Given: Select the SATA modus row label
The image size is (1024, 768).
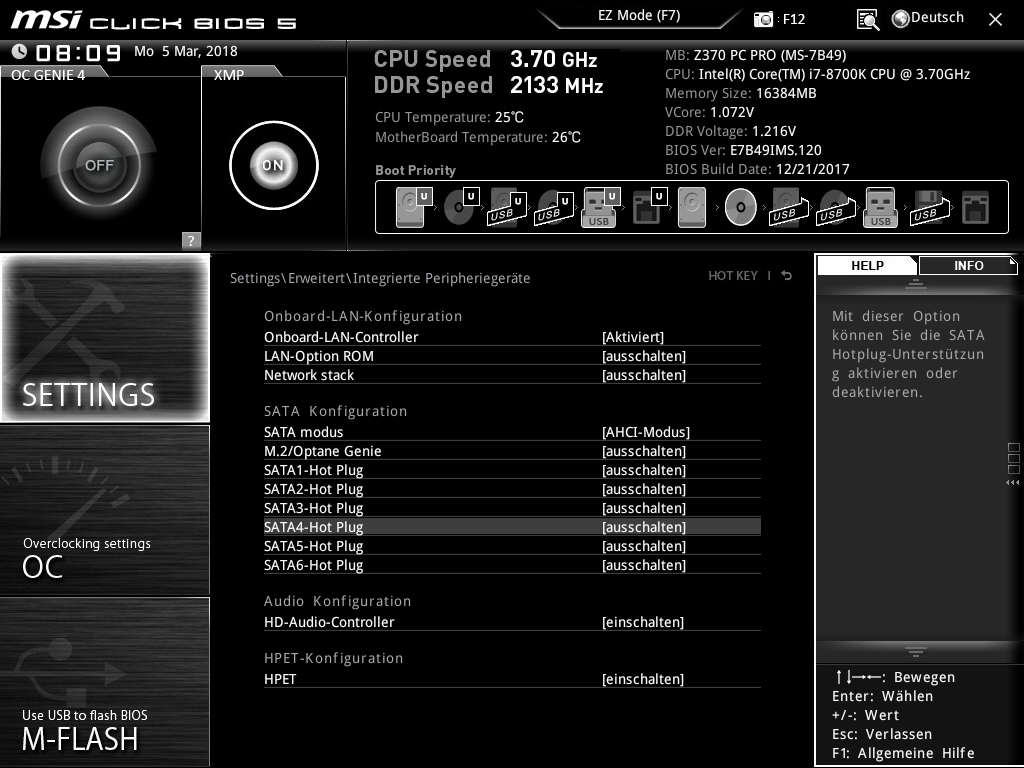Looking at the screenshot, I should point(303,432).
